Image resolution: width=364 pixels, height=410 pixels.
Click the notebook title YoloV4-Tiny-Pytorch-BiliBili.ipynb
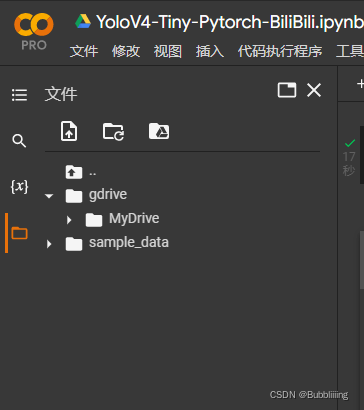[230, 22]
